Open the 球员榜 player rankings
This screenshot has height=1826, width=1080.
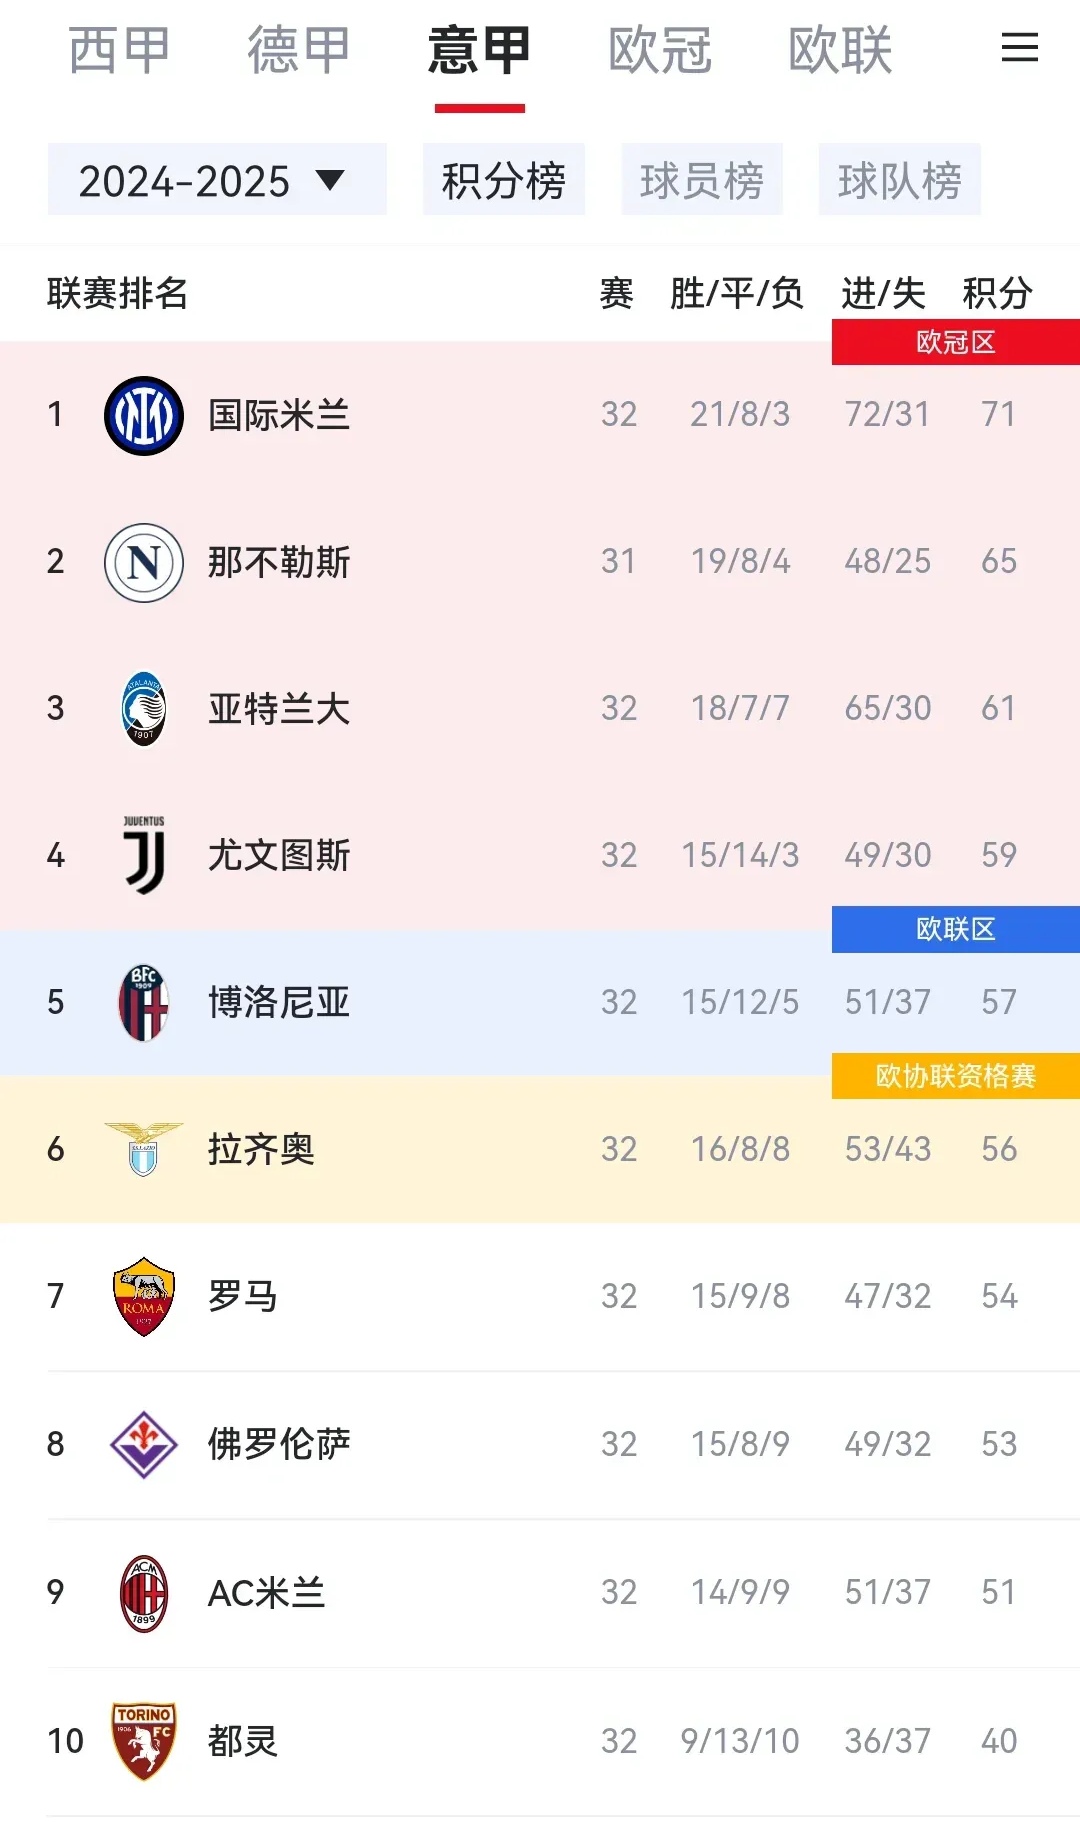point(701,180)
